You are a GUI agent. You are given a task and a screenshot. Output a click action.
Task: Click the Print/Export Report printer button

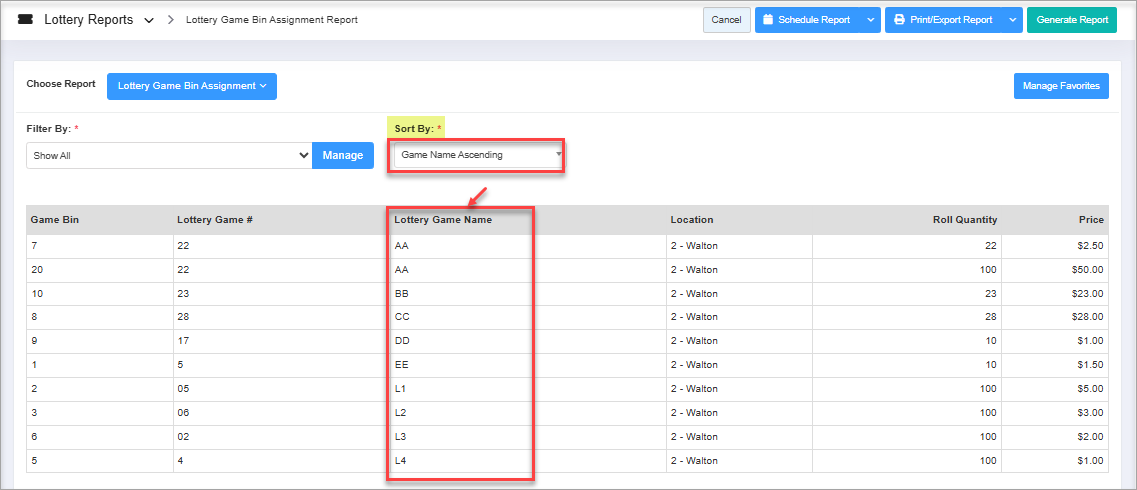[943, 20]
